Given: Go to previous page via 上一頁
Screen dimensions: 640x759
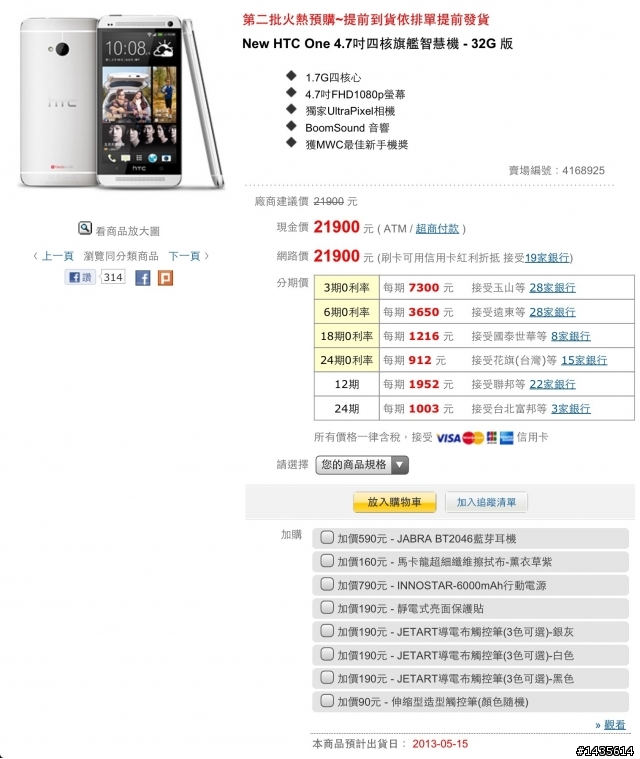Looking at the screenshot, I should coord(57,256).
